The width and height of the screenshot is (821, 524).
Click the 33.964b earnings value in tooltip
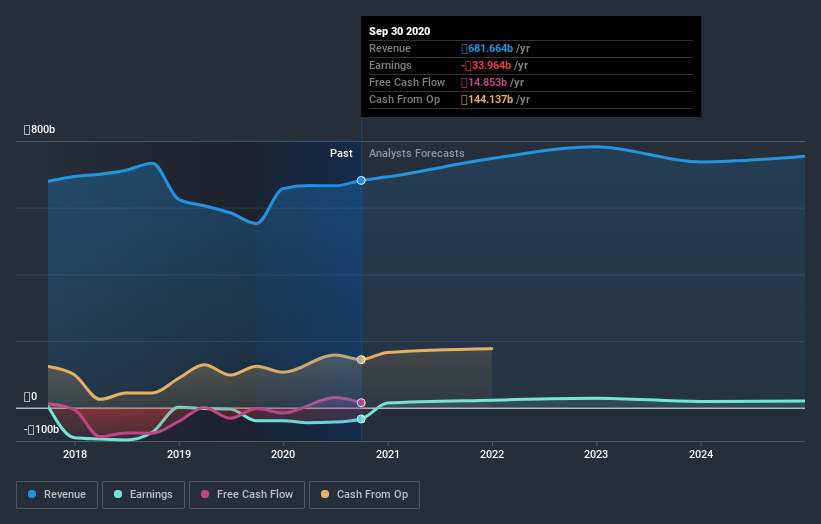(486, 65)
